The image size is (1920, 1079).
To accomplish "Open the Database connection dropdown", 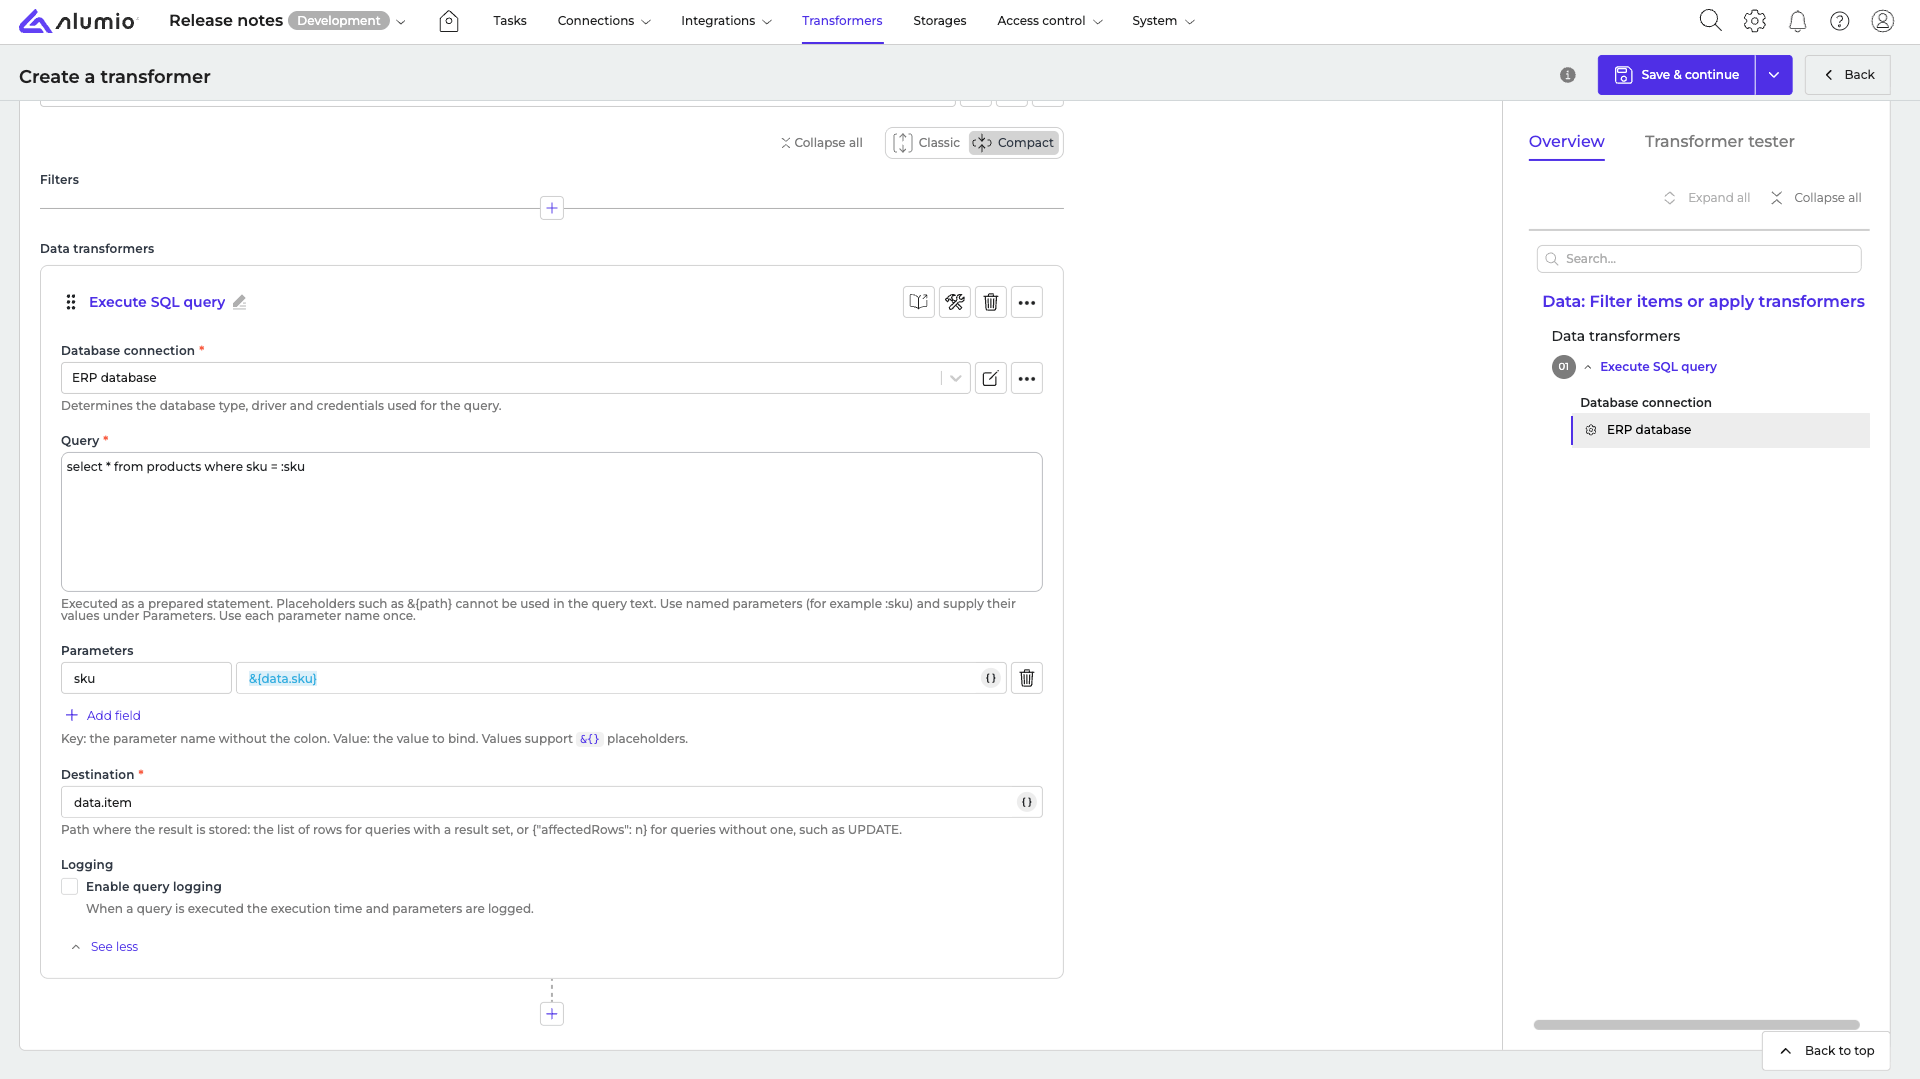I will pos(955,378).
